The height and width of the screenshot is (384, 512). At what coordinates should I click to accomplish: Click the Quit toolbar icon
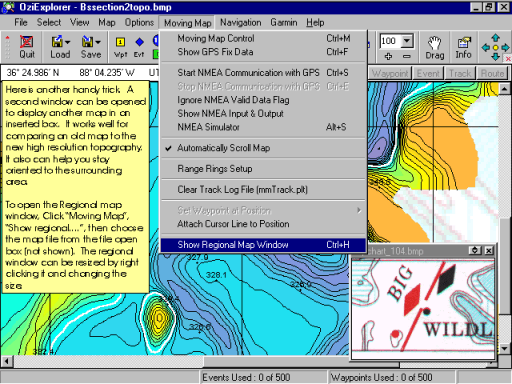(27, 47)
